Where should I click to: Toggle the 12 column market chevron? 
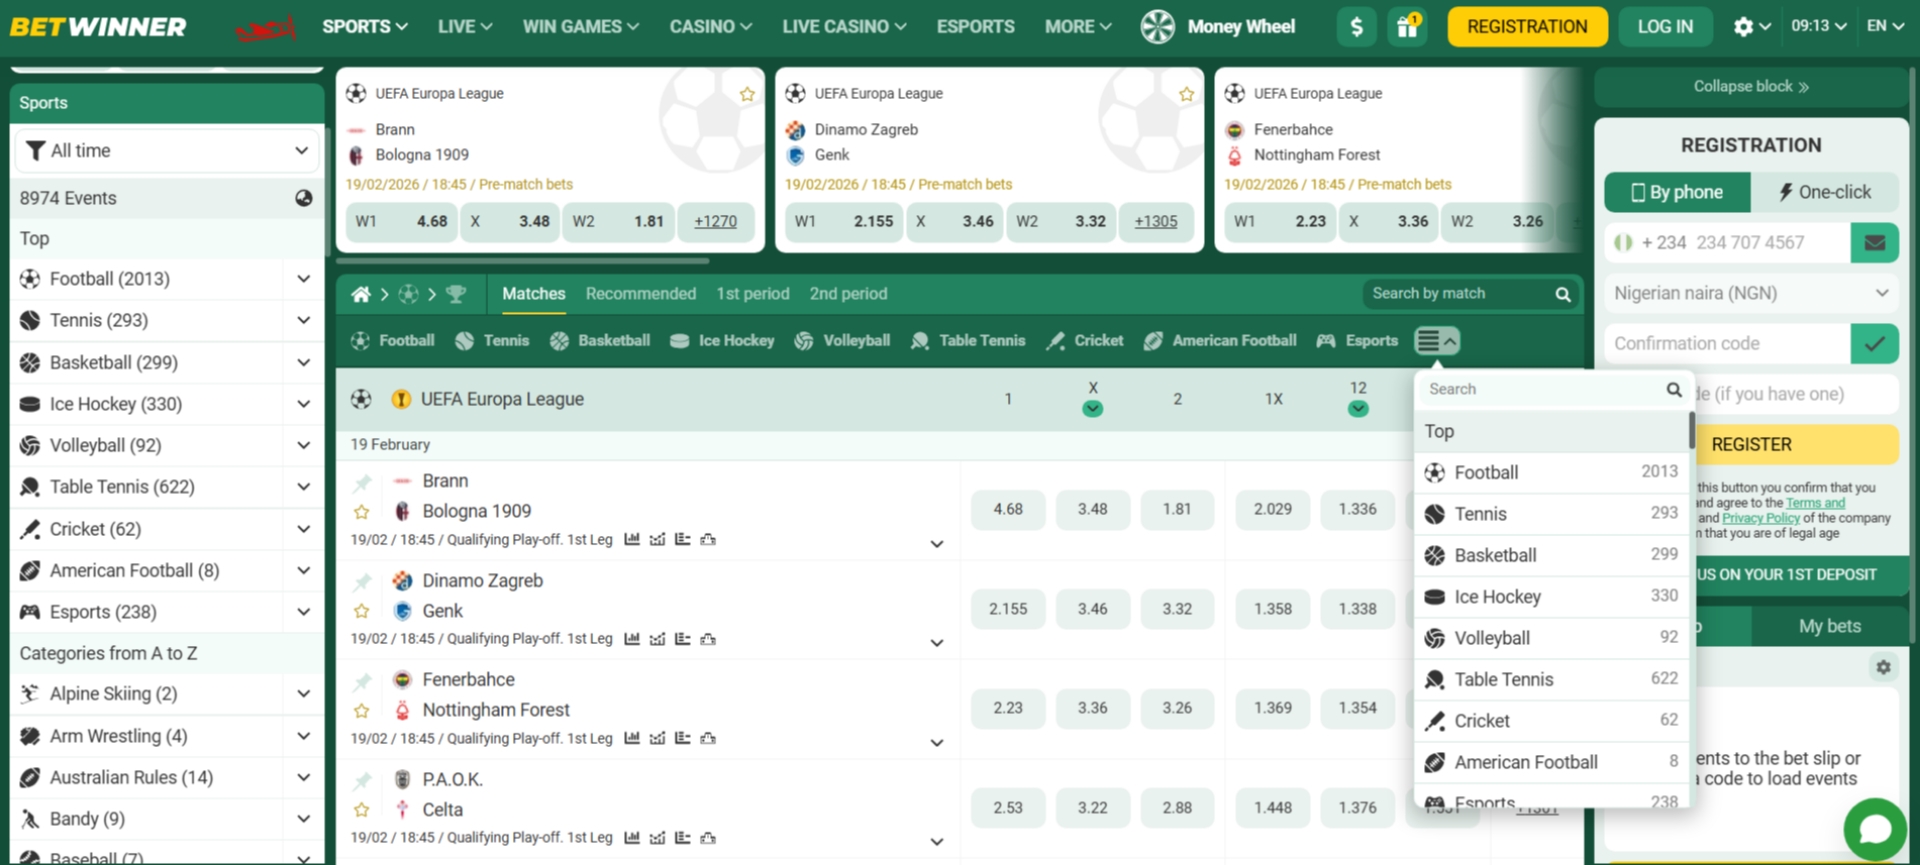[x=1357, y=409]
